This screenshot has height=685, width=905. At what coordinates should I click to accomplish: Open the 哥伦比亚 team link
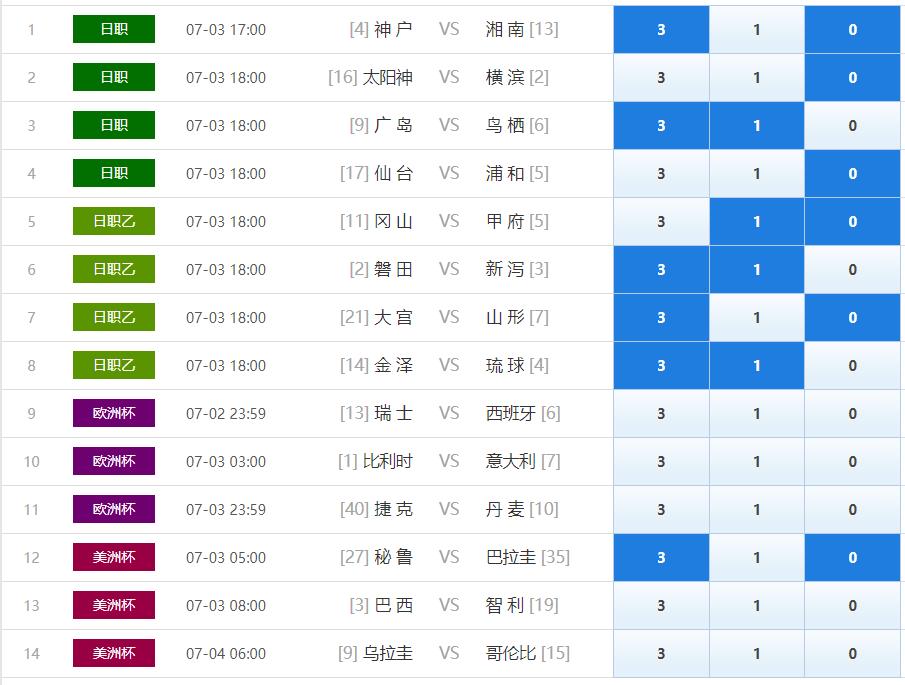(511, 654)
